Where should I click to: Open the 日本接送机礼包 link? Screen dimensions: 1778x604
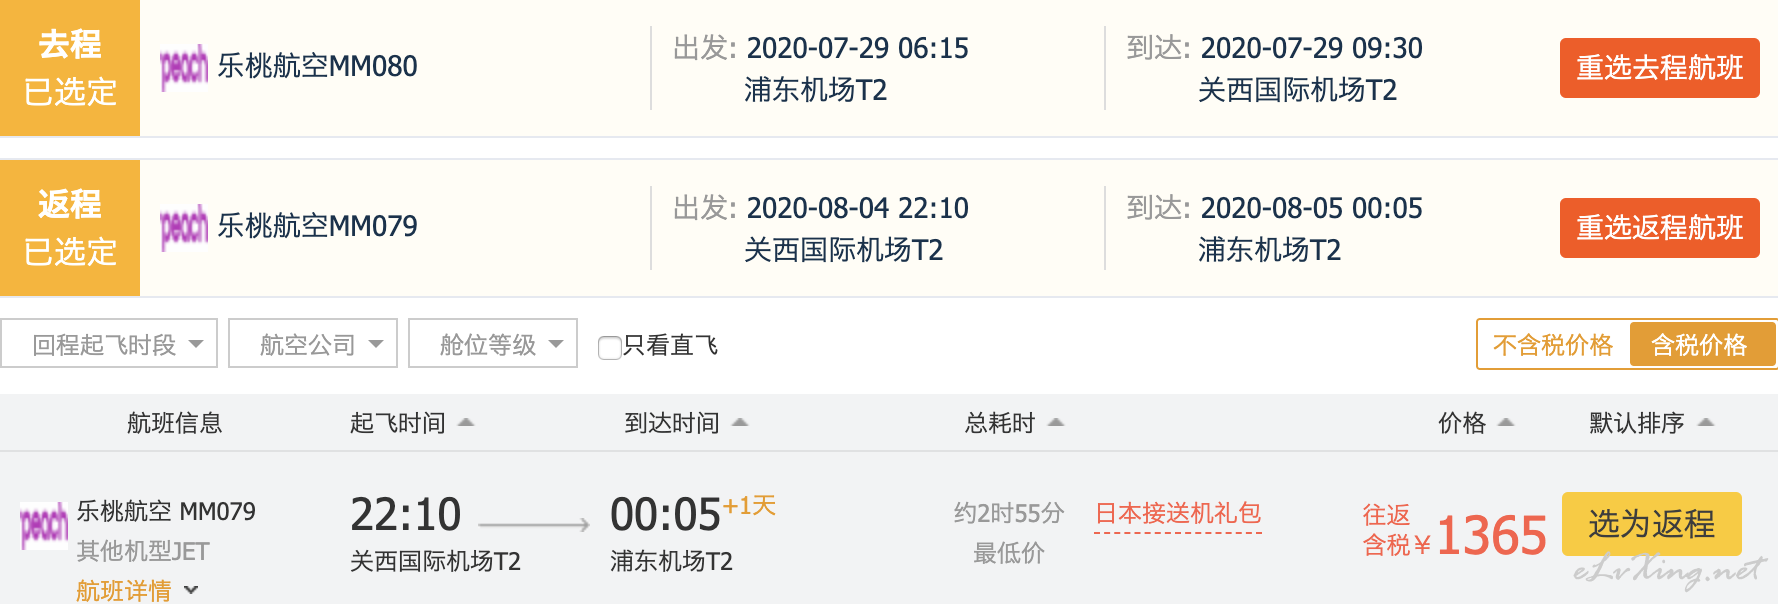[1178, 514]
